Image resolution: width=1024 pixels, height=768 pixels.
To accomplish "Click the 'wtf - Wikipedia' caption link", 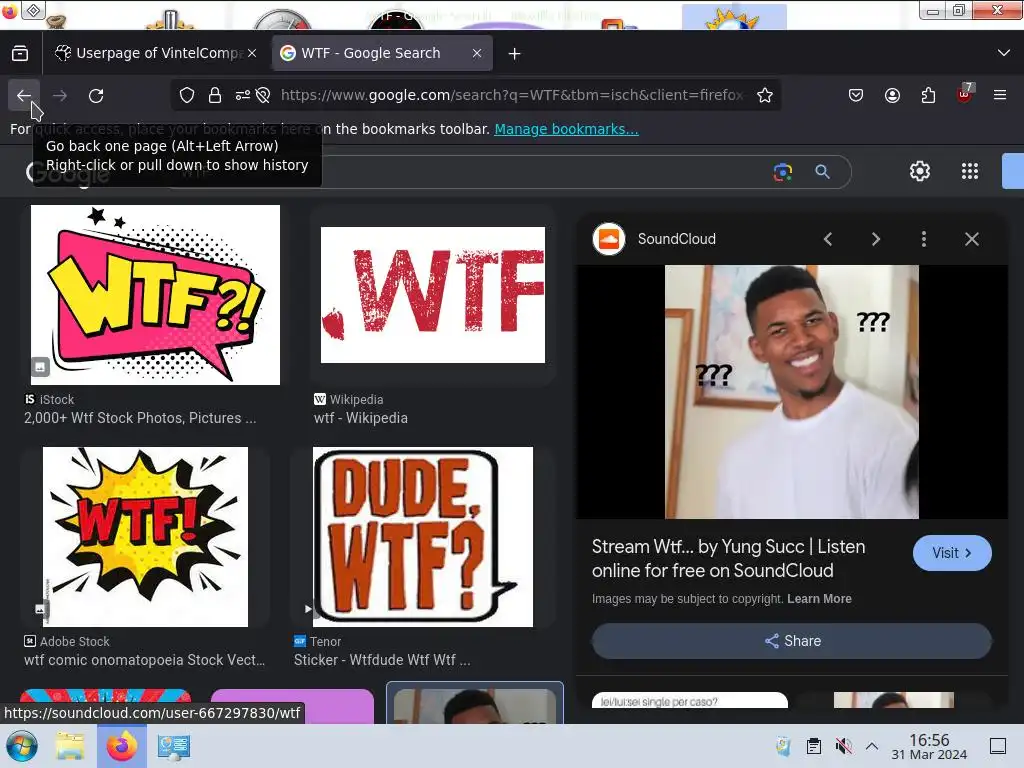I will click(360, 418).
